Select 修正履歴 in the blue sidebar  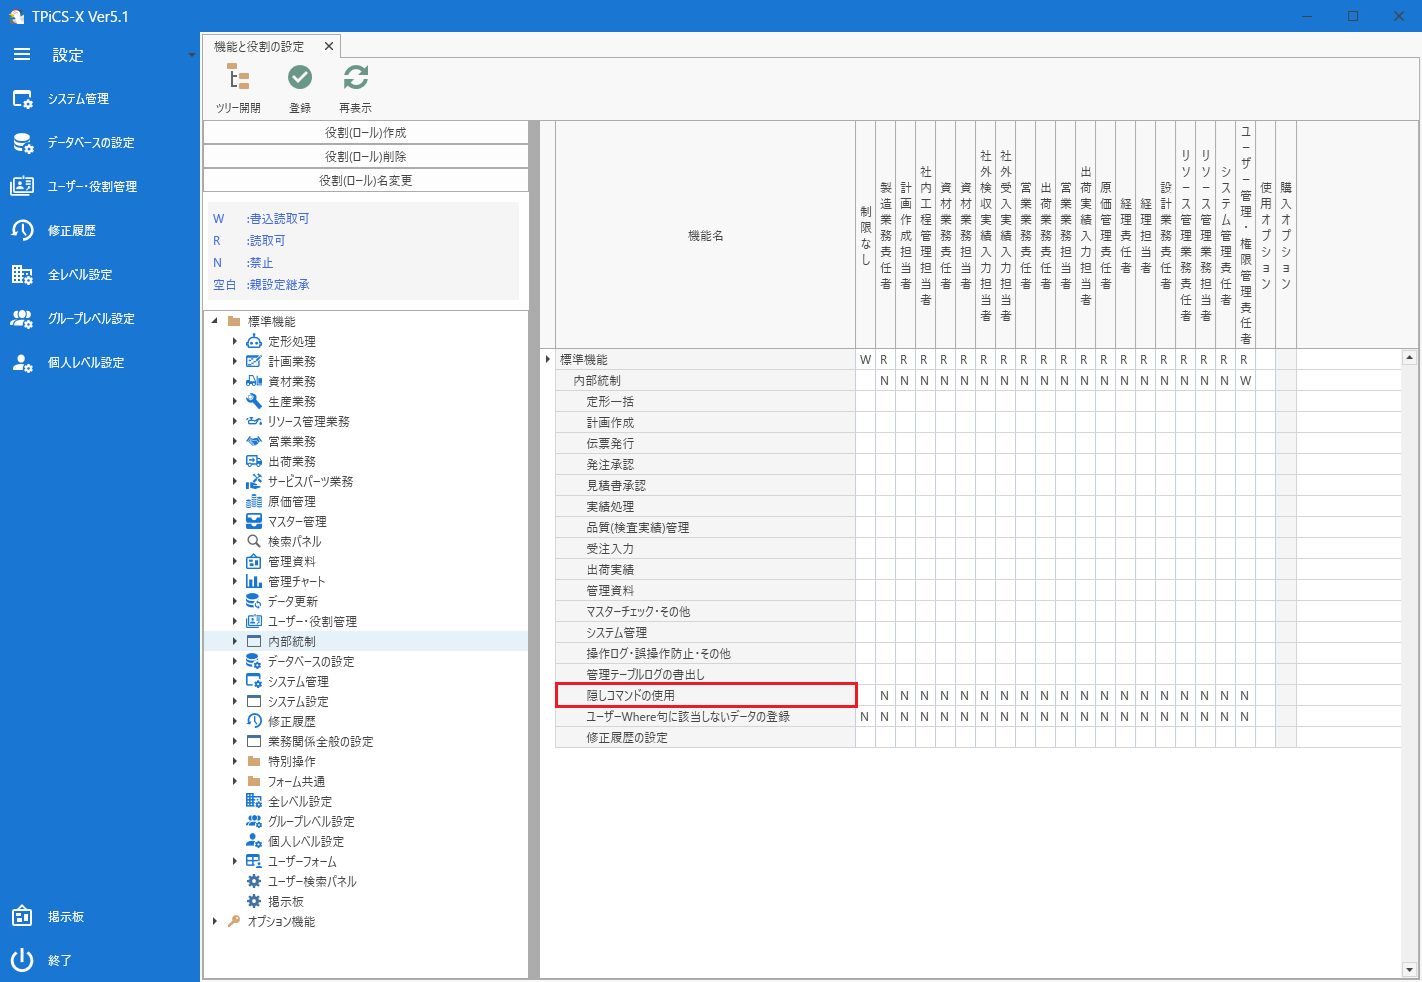(x=71, y=231)
